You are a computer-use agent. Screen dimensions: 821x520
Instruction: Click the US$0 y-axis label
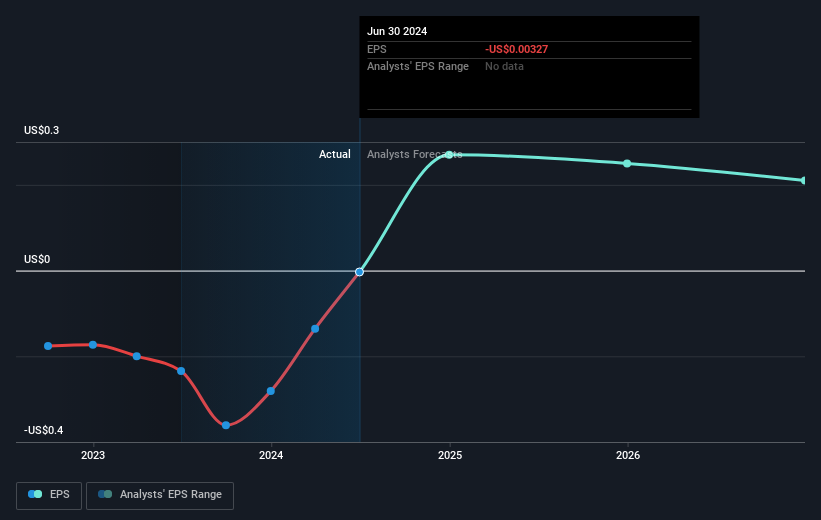tap(37, 259)
